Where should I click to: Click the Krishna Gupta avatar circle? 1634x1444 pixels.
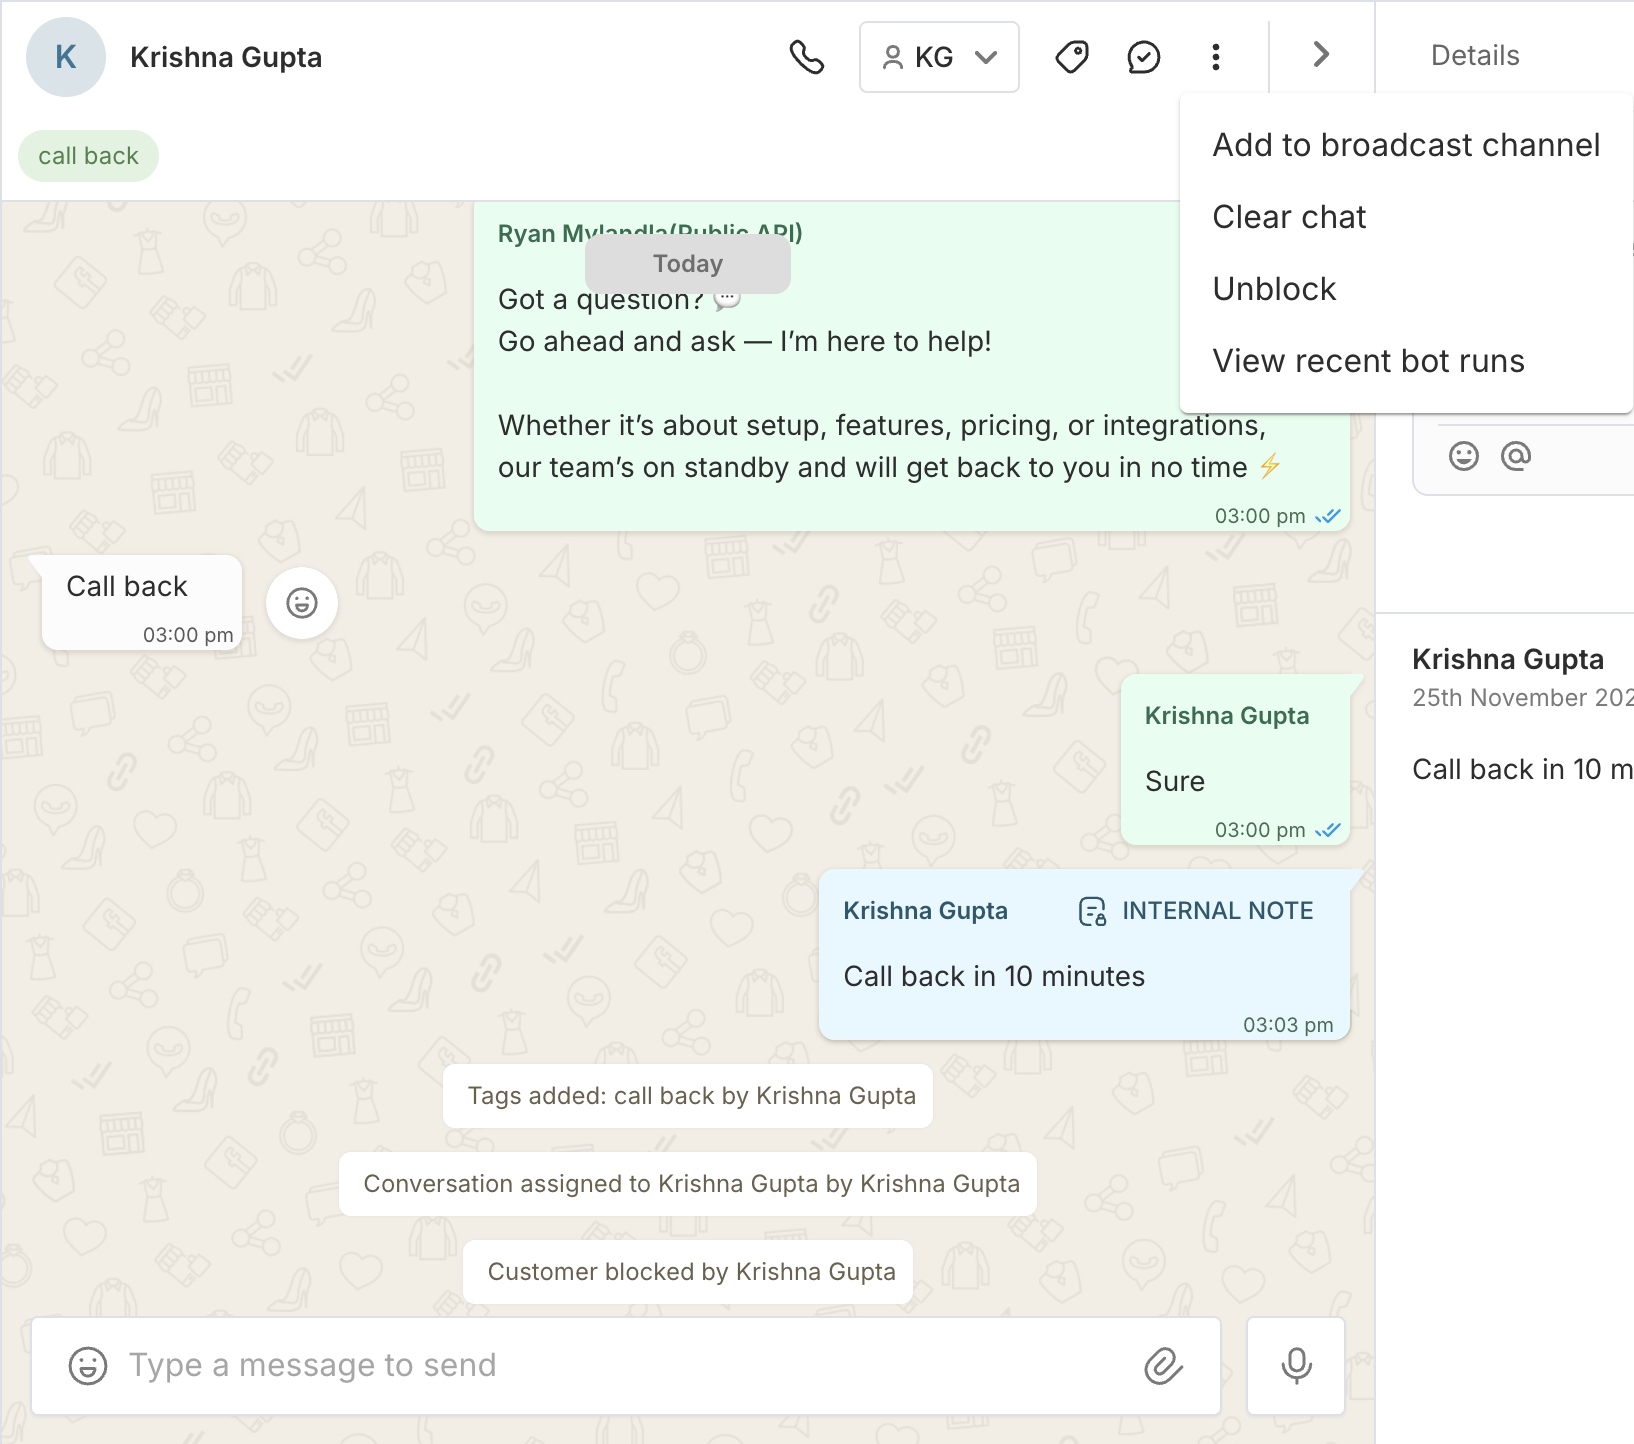(x=66, y=57)
